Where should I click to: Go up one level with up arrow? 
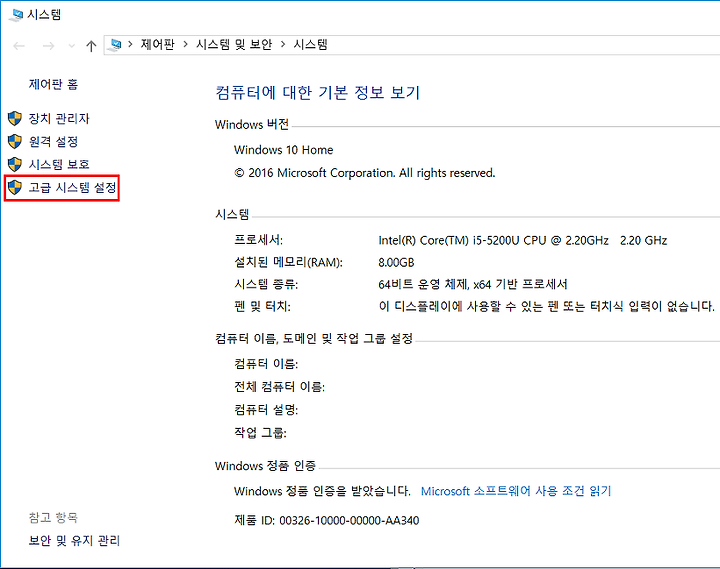tap(91, 45)
